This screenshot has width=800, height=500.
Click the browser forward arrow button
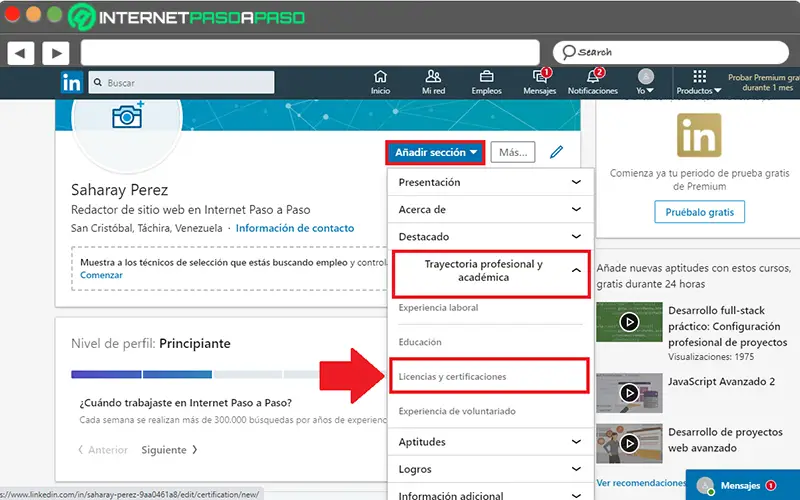[56, 53]
